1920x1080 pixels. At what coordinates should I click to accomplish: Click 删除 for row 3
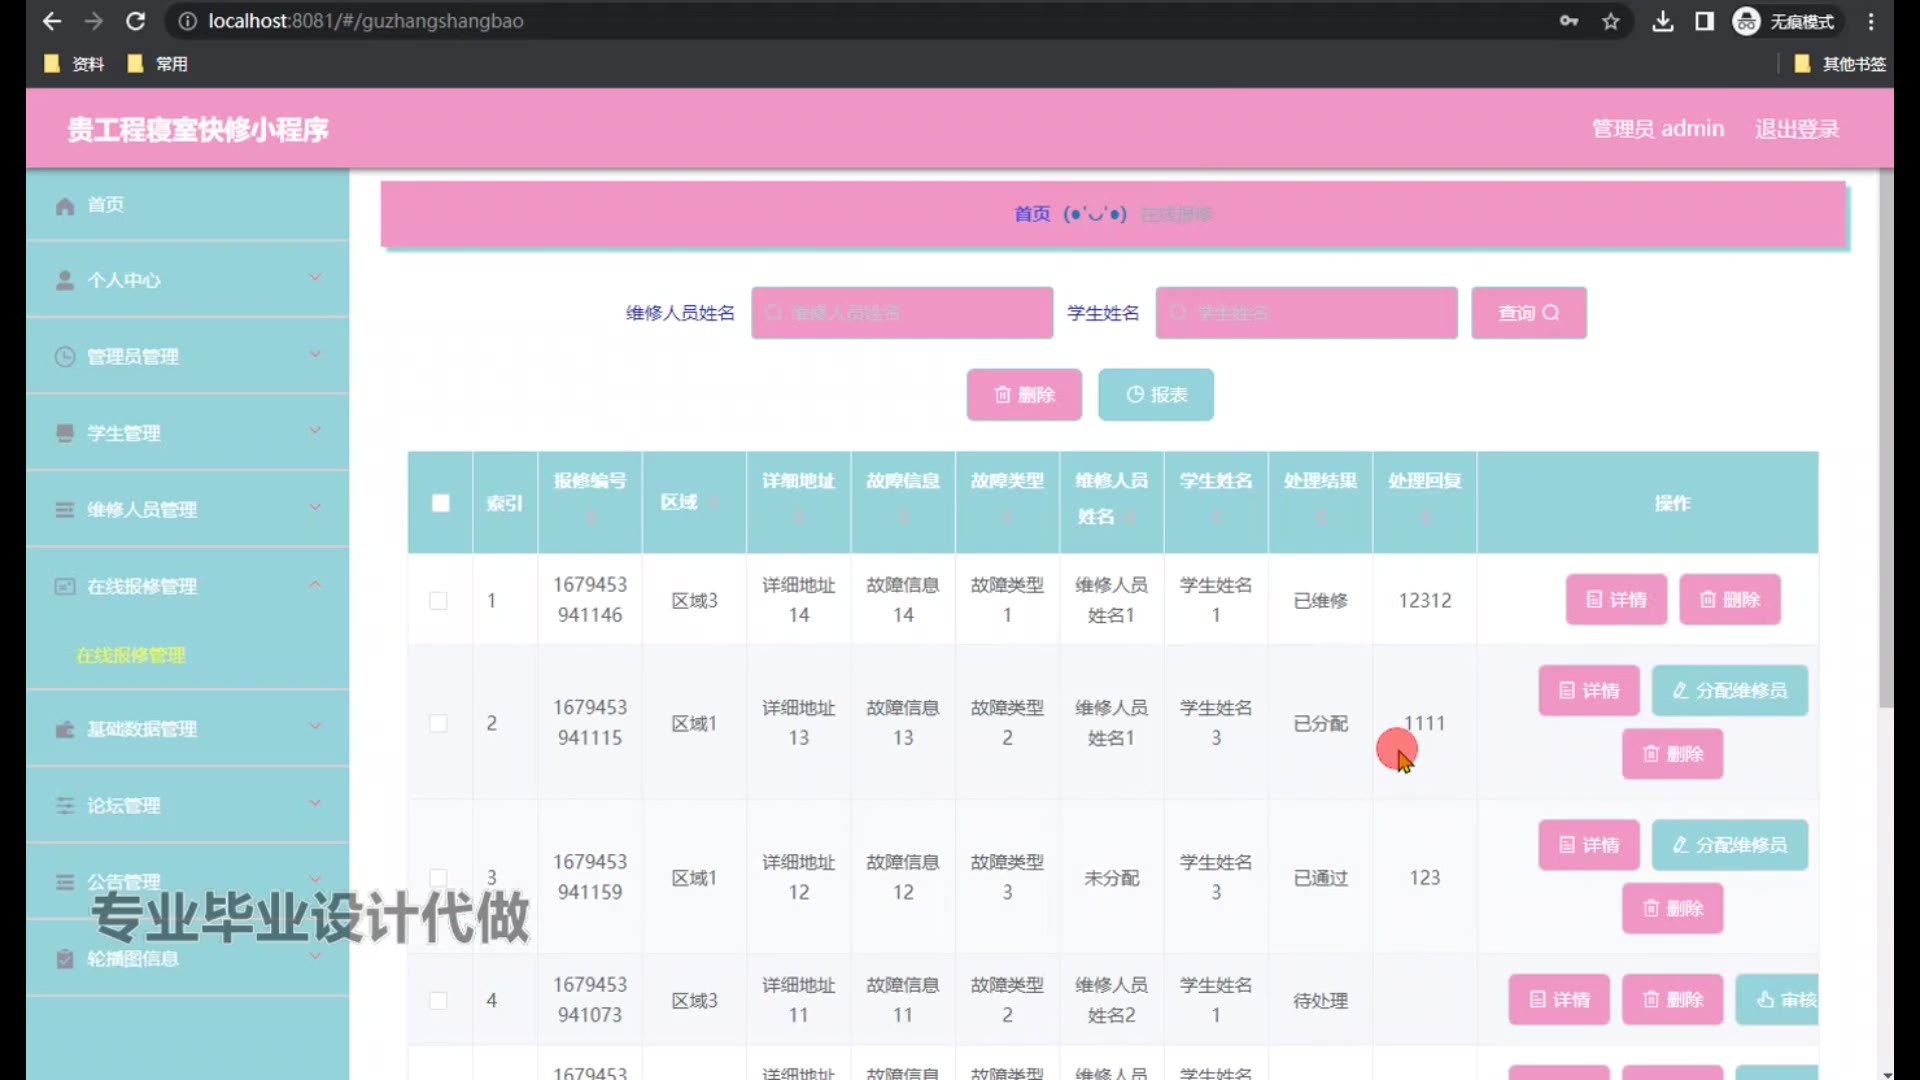click(x=1673, y=909)
